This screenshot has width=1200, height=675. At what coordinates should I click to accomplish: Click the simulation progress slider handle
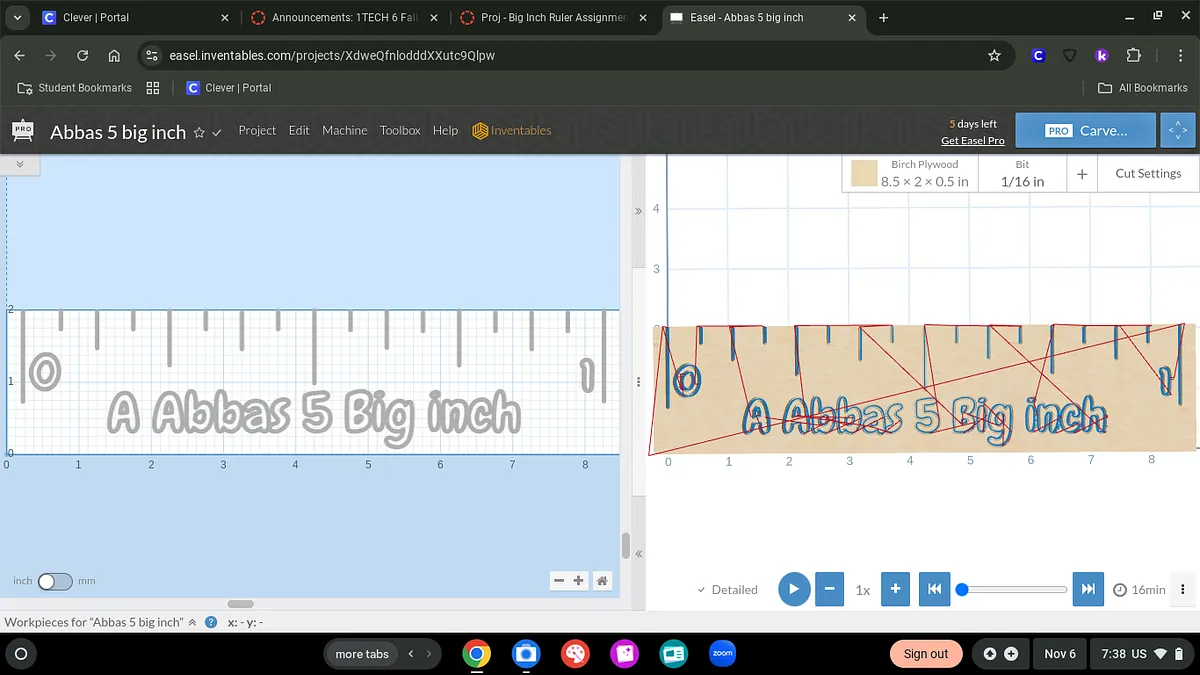962,589
